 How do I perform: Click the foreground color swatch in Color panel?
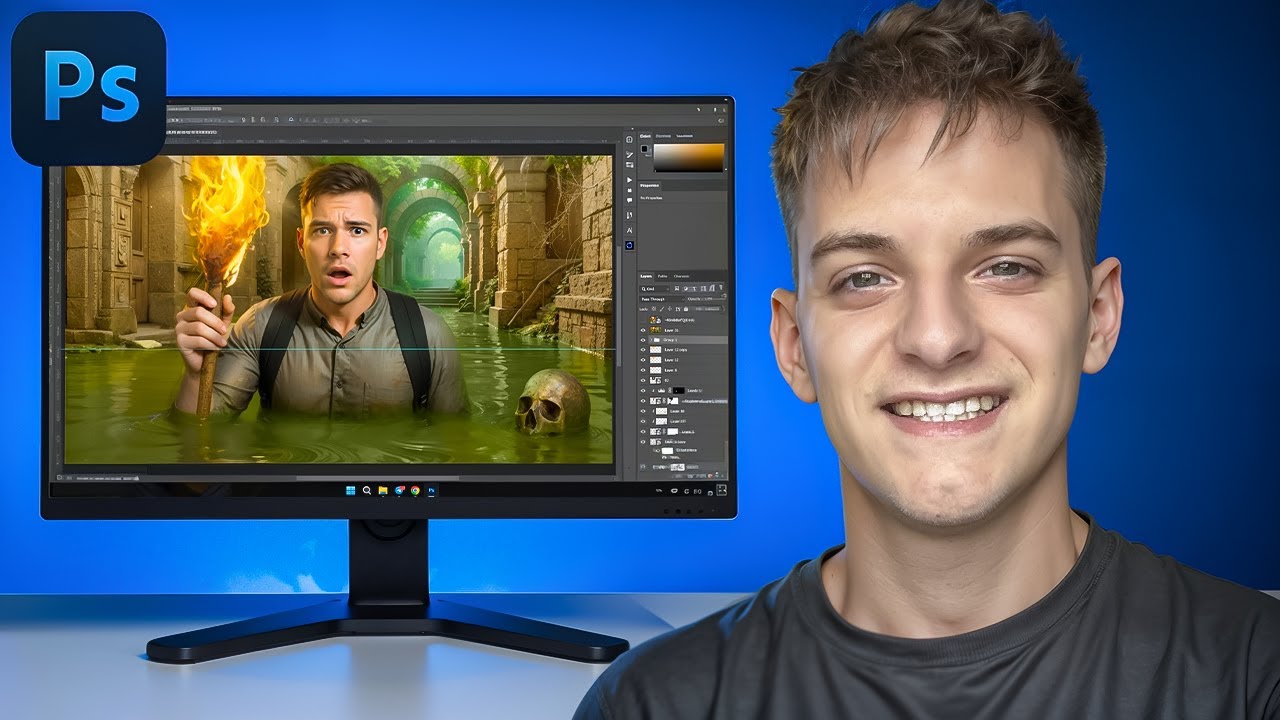(644, 149)
